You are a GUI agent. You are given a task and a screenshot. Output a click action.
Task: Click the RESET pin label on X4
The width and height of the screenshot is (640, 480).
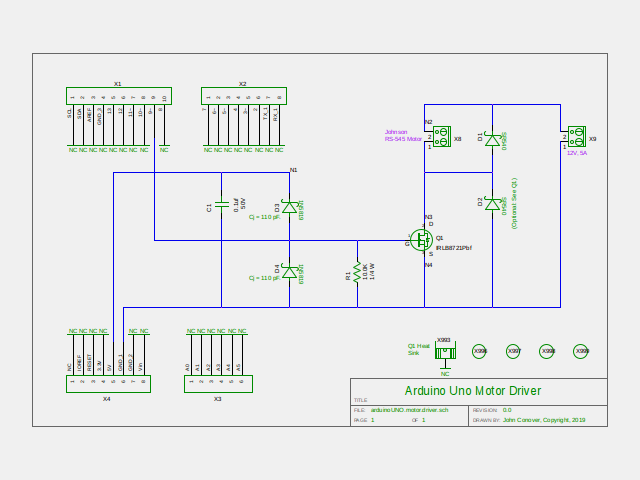[x=89, y=363]
